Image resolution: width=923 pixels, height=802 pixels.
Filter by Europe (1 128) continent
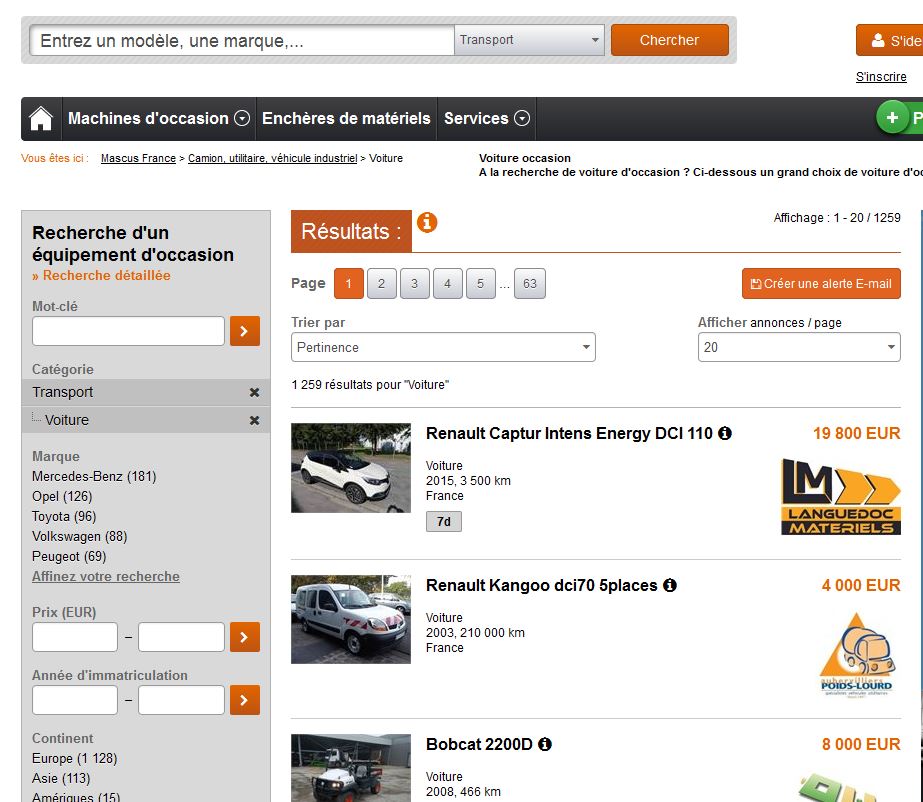75,758
